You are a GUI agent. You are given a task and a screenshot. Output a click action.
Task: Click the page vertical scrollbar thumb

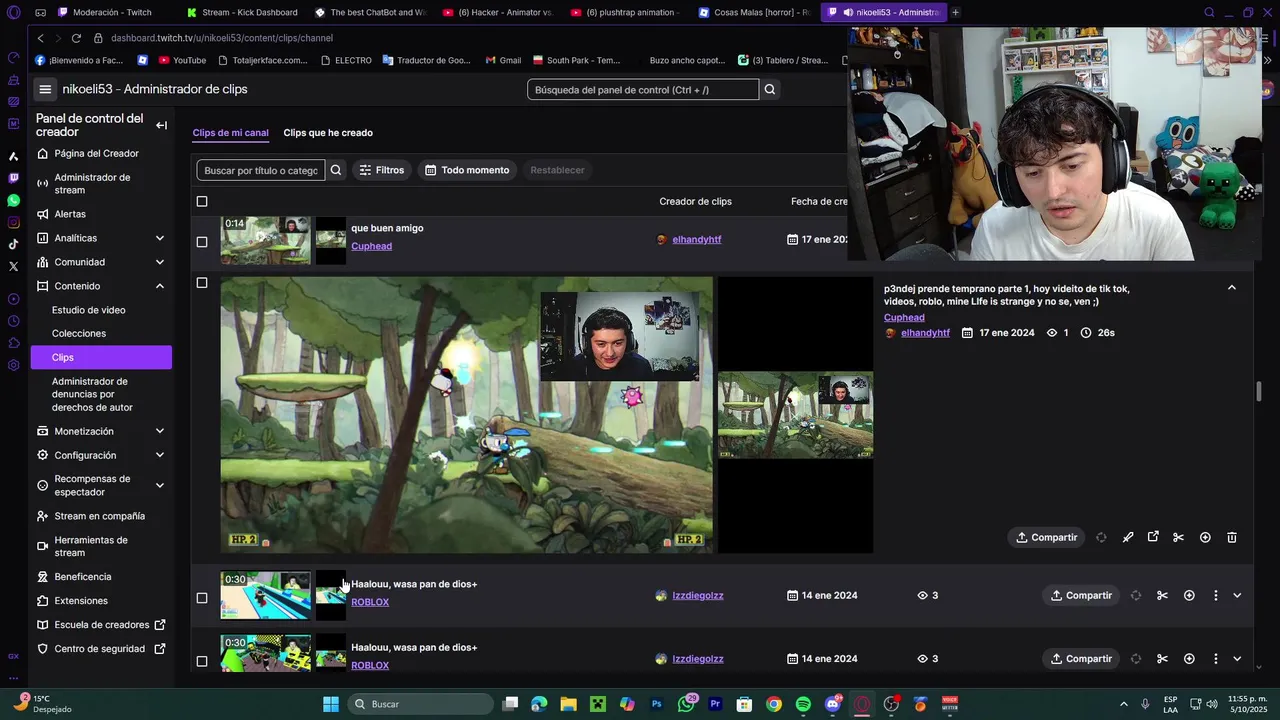pos(1259,391)
